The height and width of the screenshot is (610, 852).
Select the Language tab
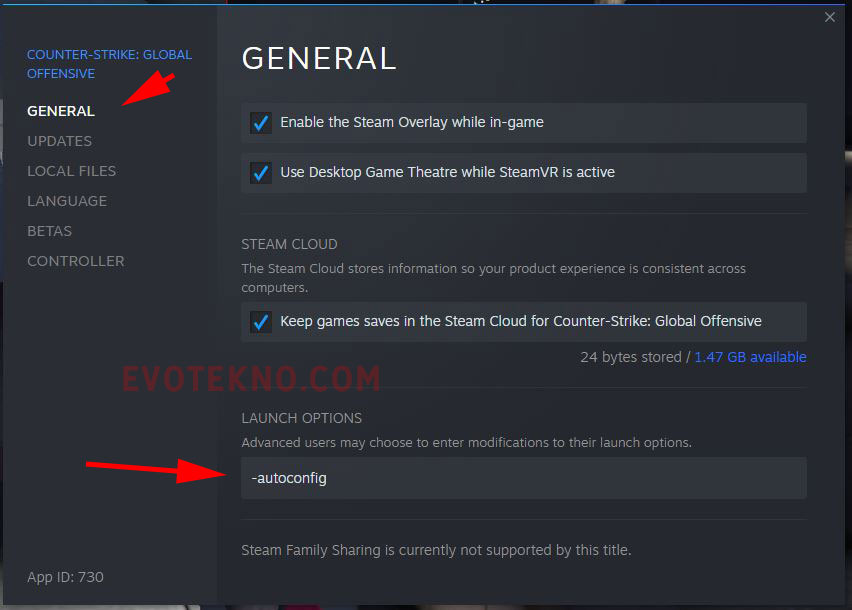67,201
